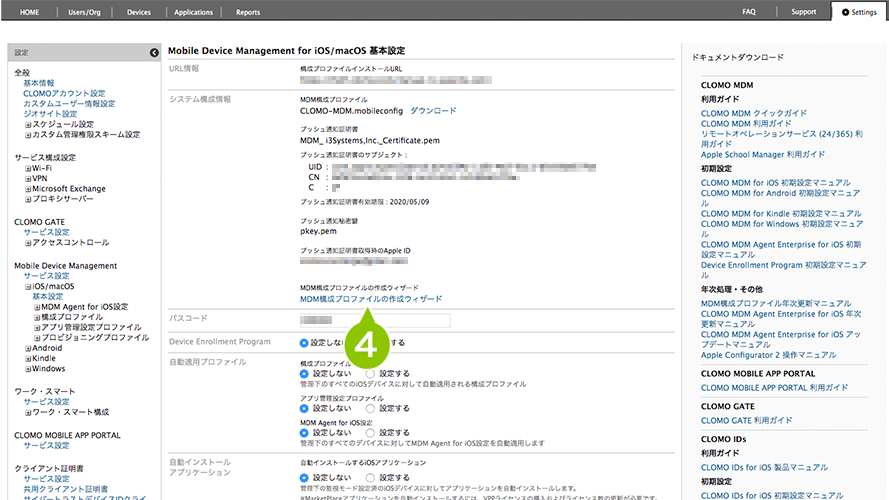Open the Reports menu

tap(248, 12)
